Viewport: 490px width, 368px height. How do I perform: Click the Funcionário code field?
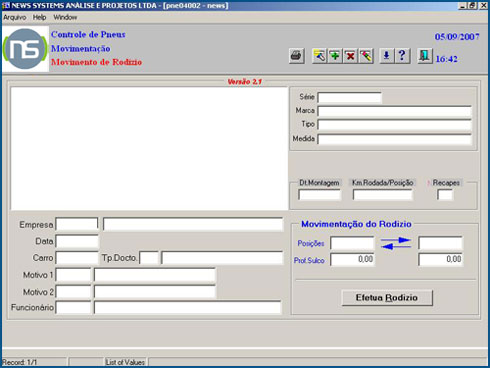(73, 307)
